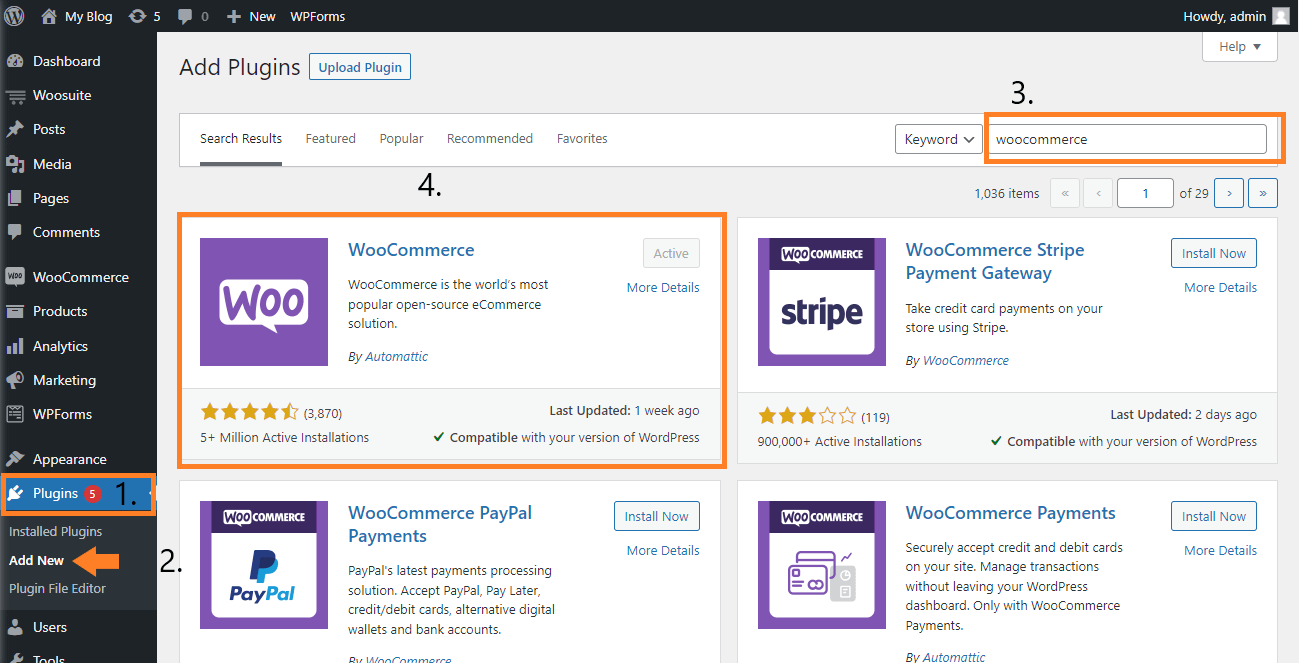Viewport: 1299px width, 663px height.
Task: Click the Dashboard gauge icon
Action: click(15, 61)
